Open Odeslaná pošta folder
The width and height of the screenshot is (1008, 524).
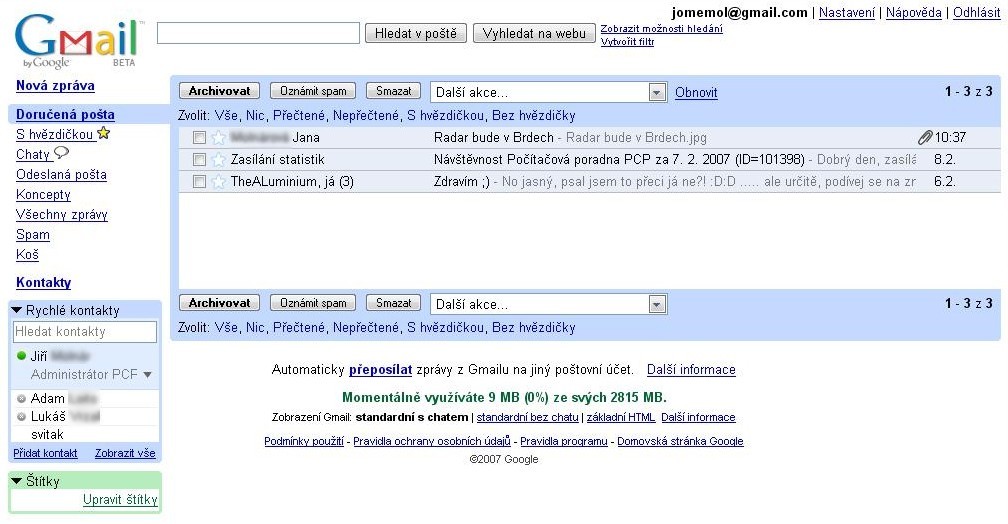coord(61,174)
